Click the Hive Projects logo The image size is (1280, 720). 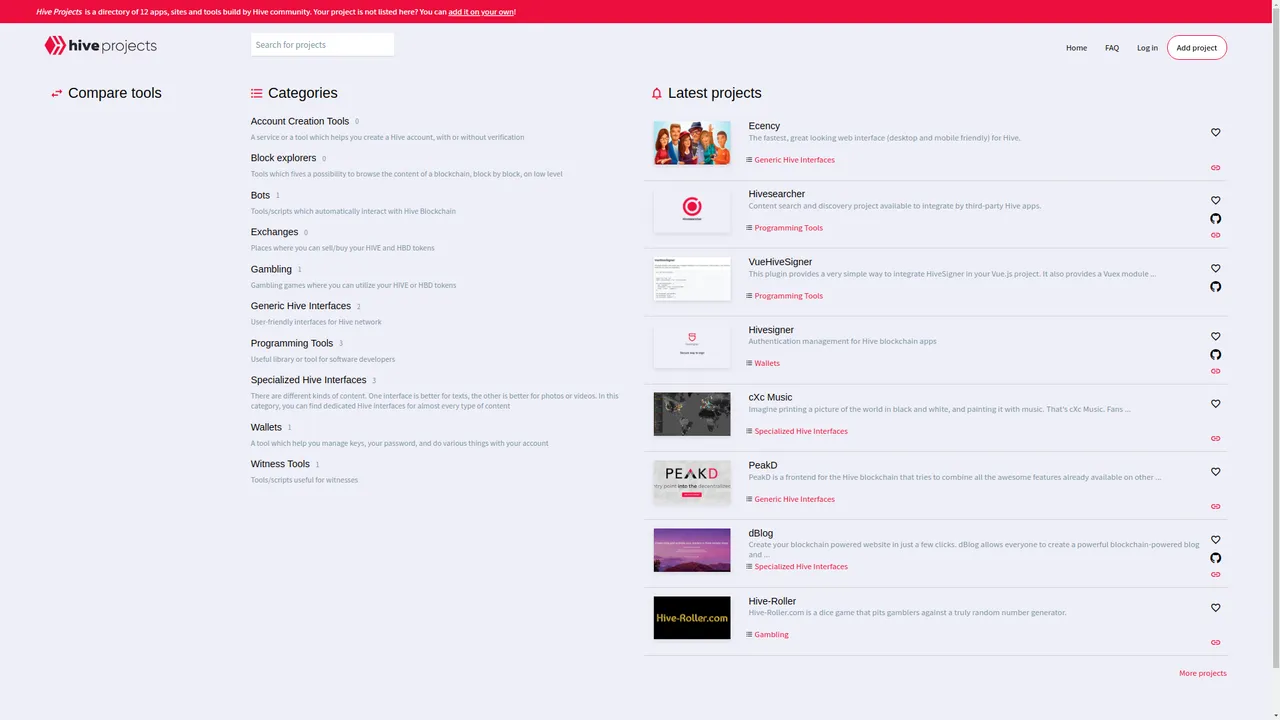(x=100, y=46)
